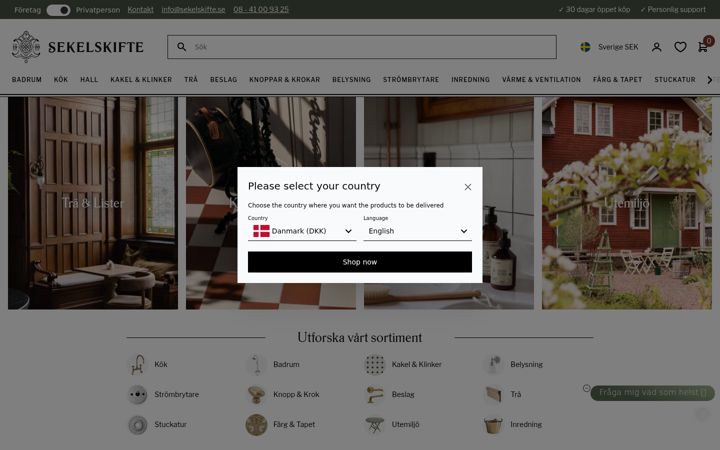Click the Badrum category text link
Image resolution: width=720 pixels, height=450 pixels.
pos(286,365)
